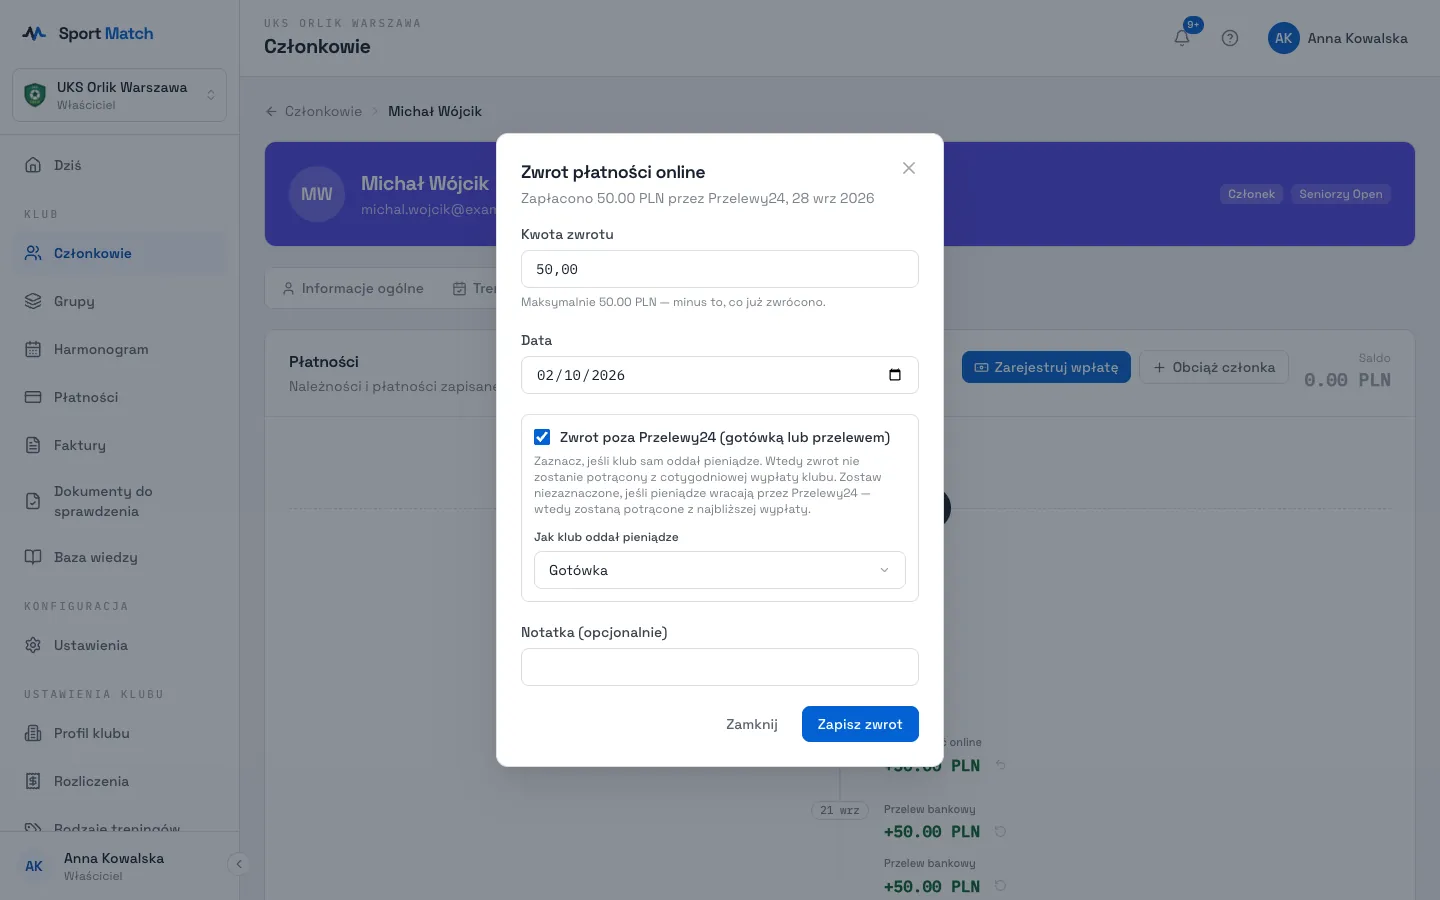The height and width of the screenshot is (900, 1440).
Task: Click the Profil klubu building icon
Action: [x=33, y=733]
